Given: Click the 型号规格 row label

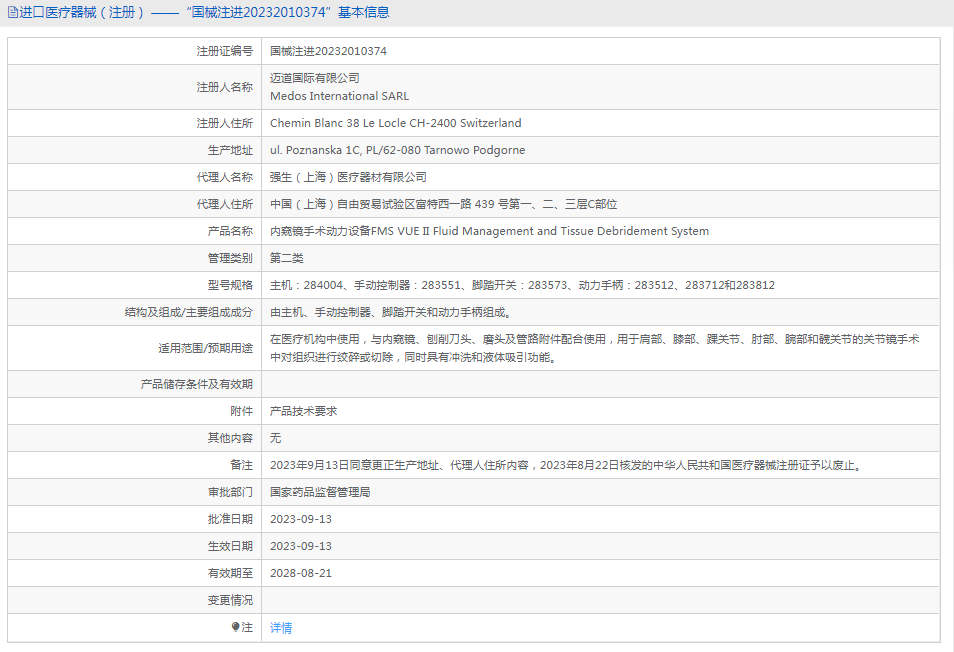Looking at the screenshot, I should tap(230, 285).
